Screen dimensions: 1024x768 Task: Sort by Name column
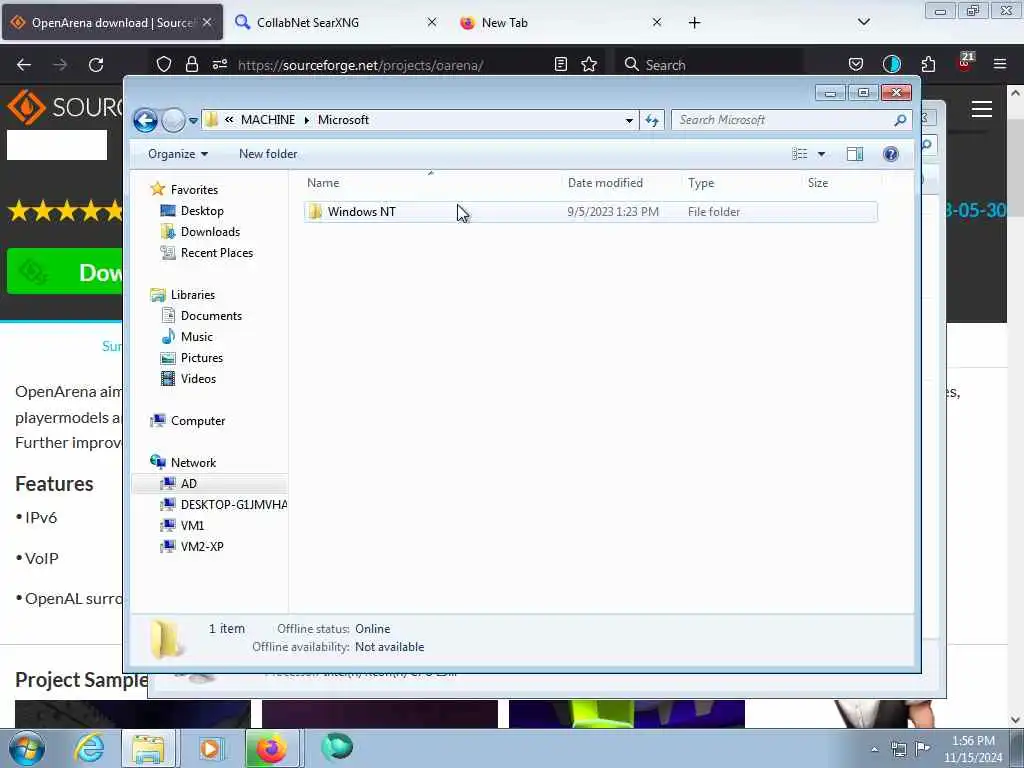tap(431, 183)
